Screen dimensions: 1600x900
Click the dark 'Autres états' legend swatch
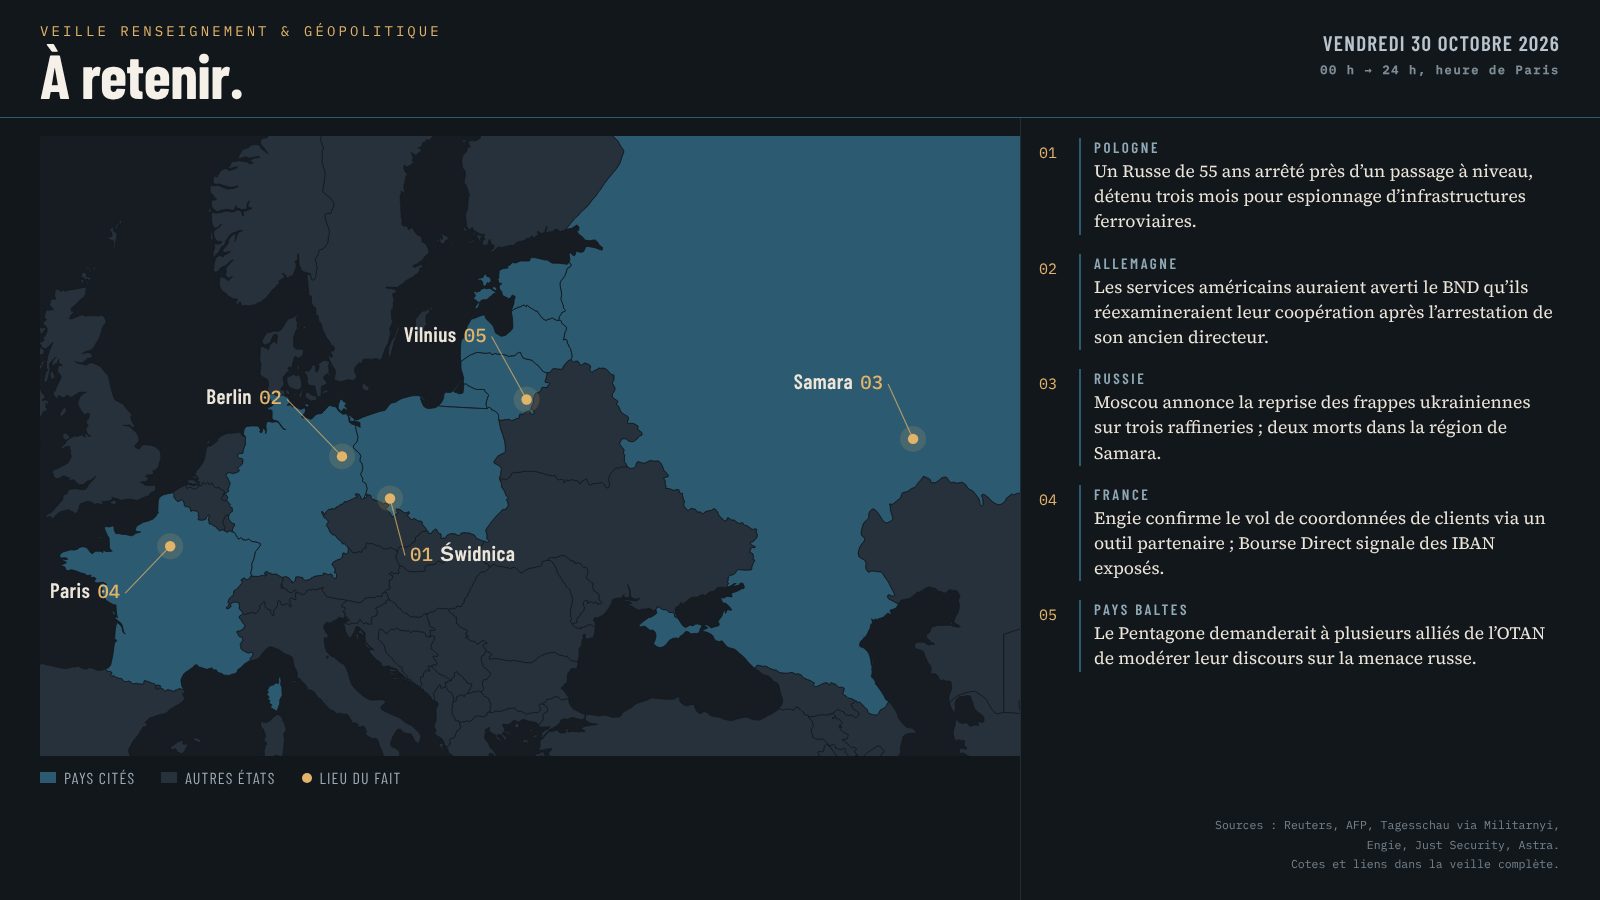[169, 778]
